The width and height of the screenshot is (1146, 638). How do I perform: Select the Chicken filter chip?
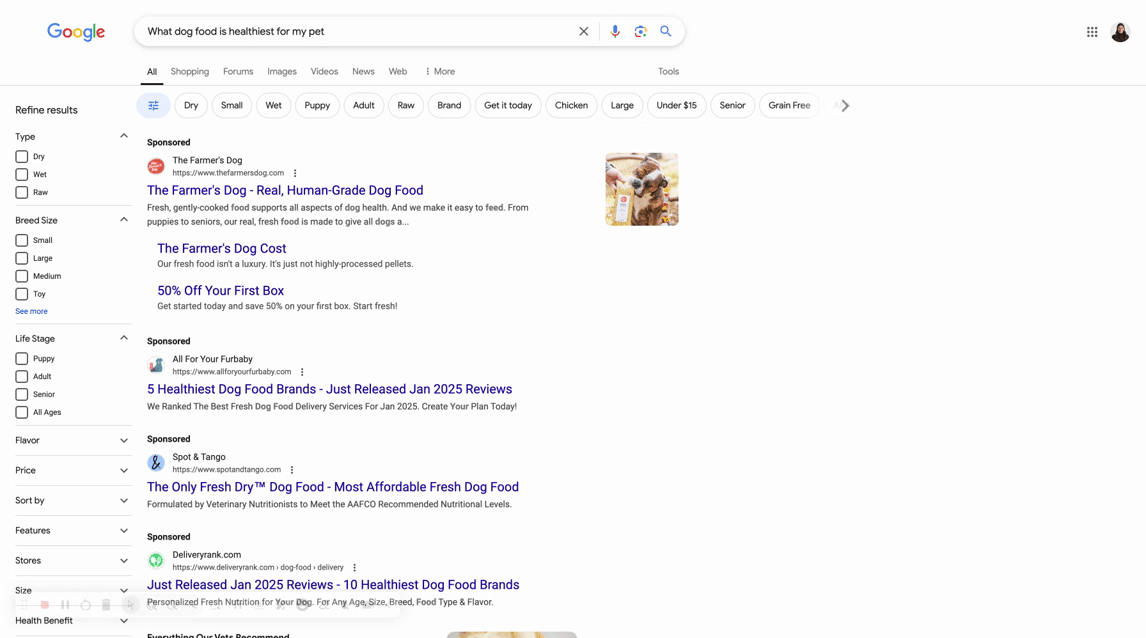(571, 105)
